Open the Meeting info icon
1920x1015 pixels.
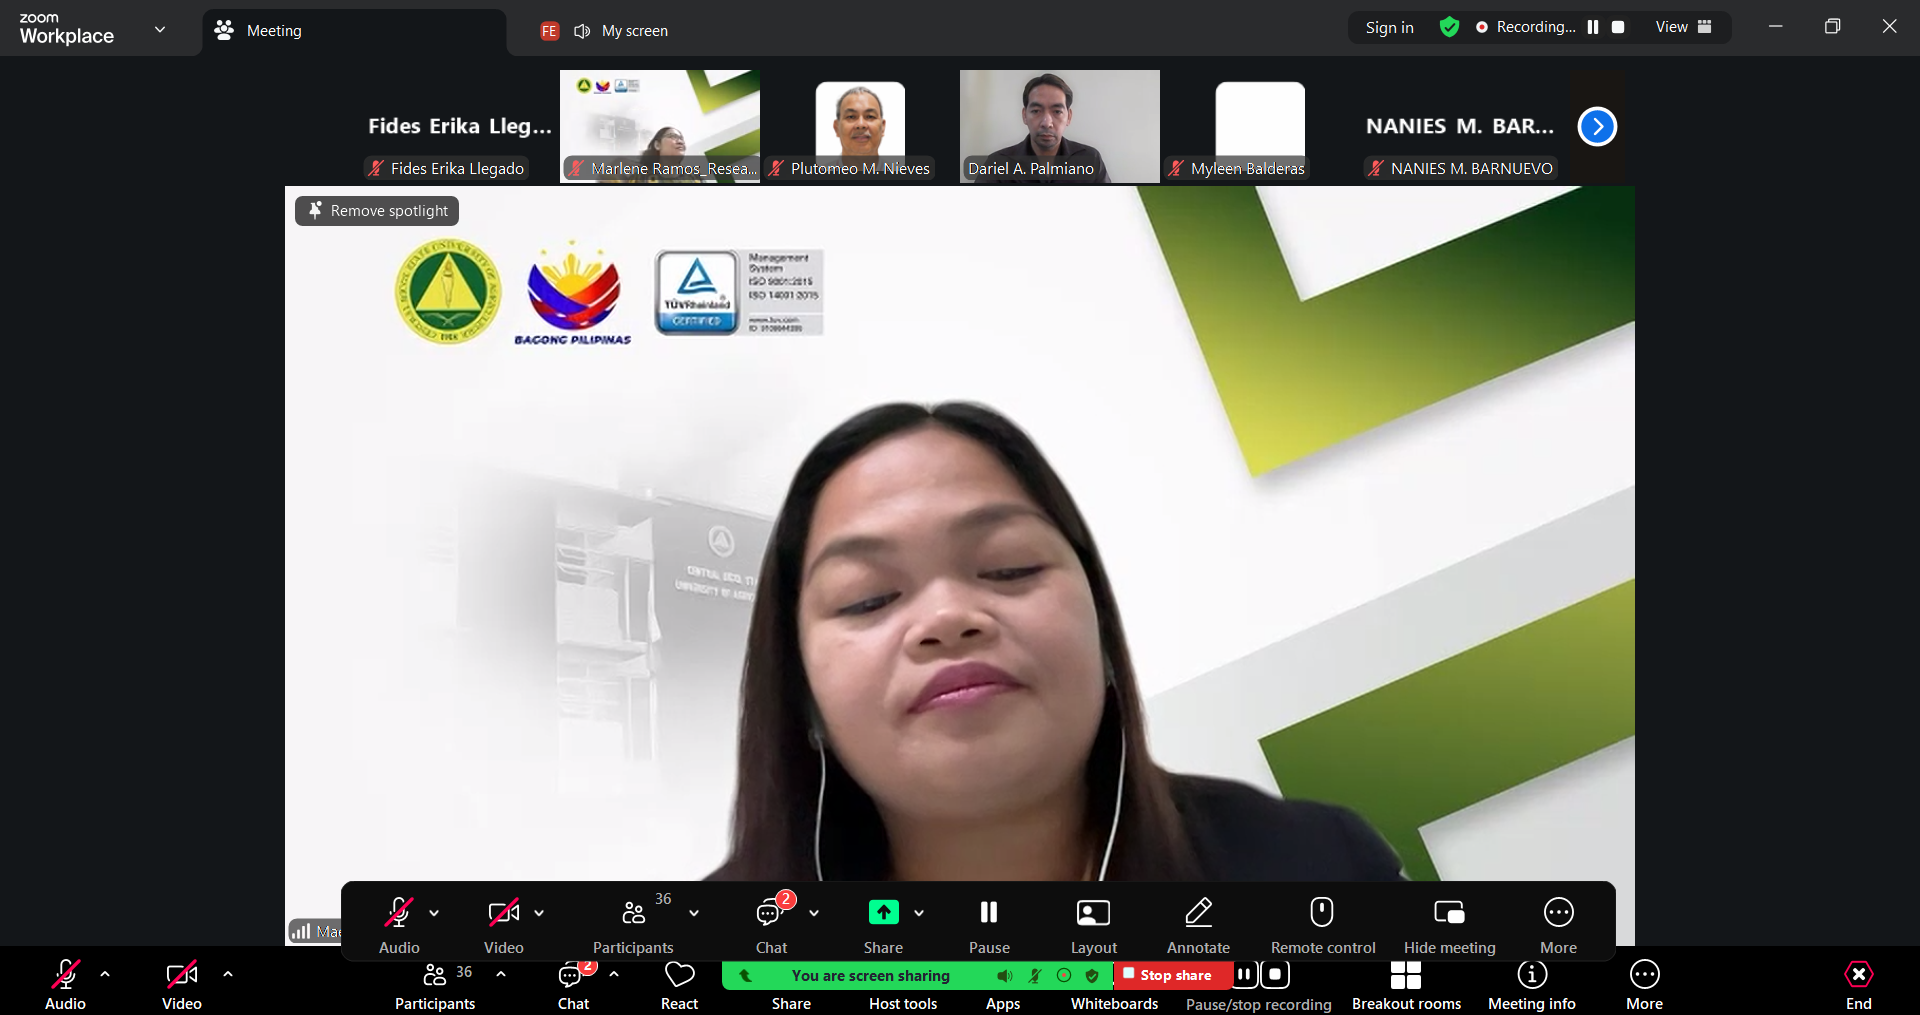[1531, 975]
